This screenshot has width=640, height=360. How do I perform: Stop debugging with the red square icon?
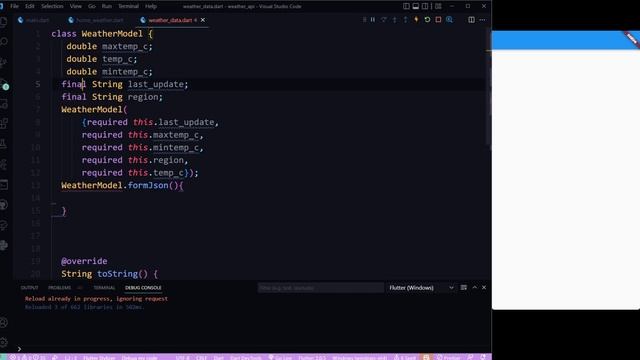(x=438, y=20)
